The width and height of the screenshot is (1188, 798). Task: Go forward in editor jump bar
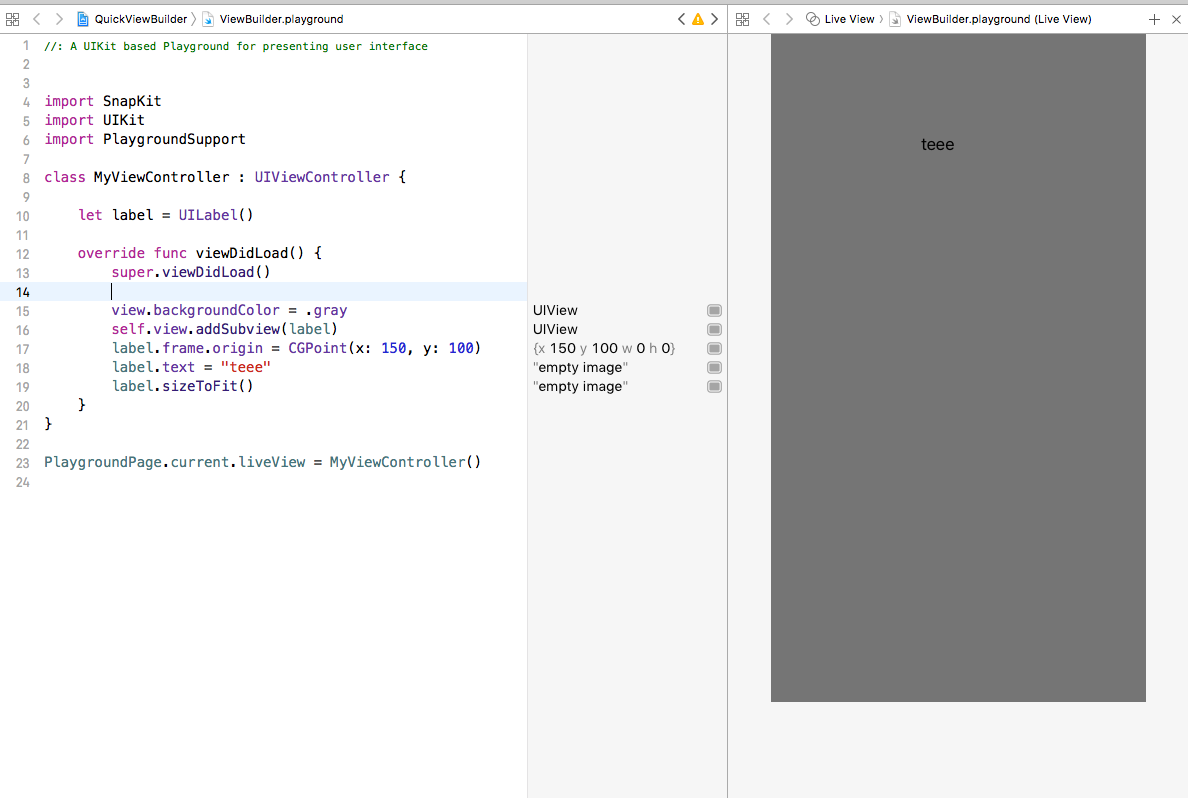(x=58, y=19)
